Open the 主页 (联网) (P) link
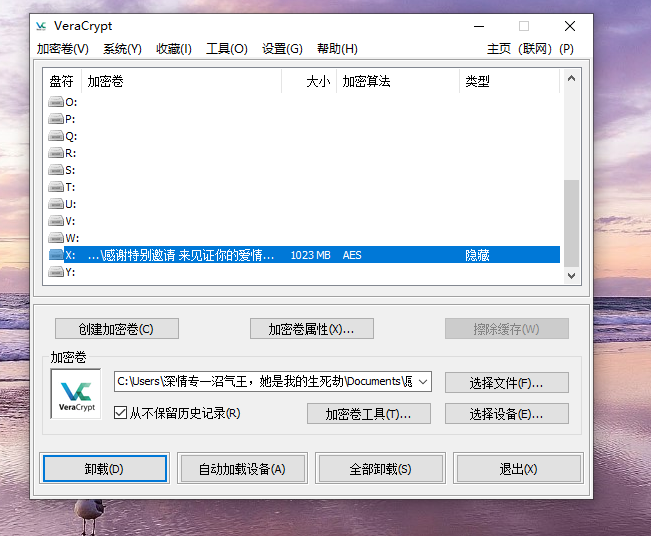Screen dimensions: 651x536 (x=530, y=49)
